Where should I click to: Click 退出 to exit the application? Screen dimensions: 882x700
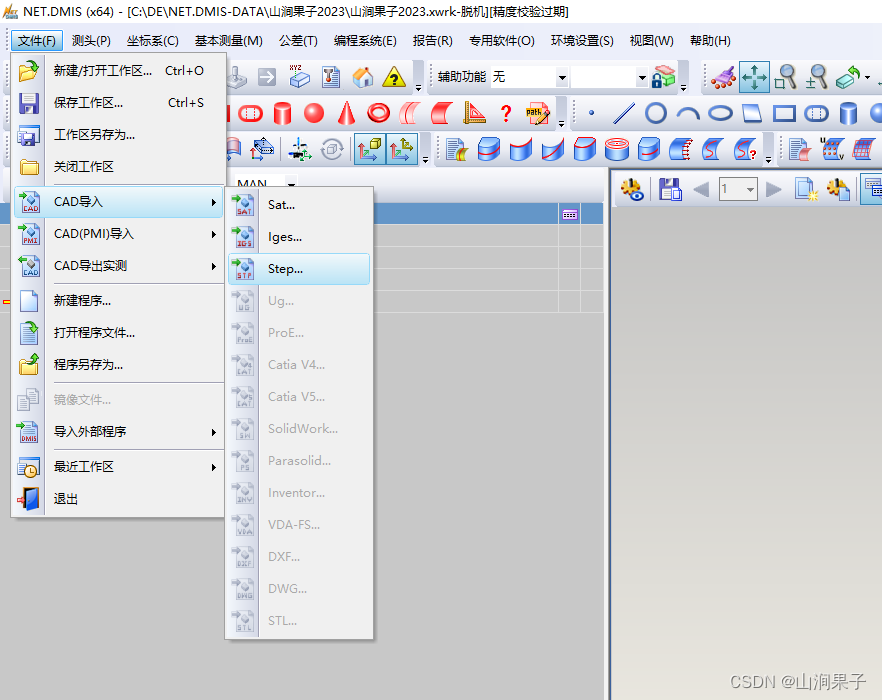[x=118, y=499]
